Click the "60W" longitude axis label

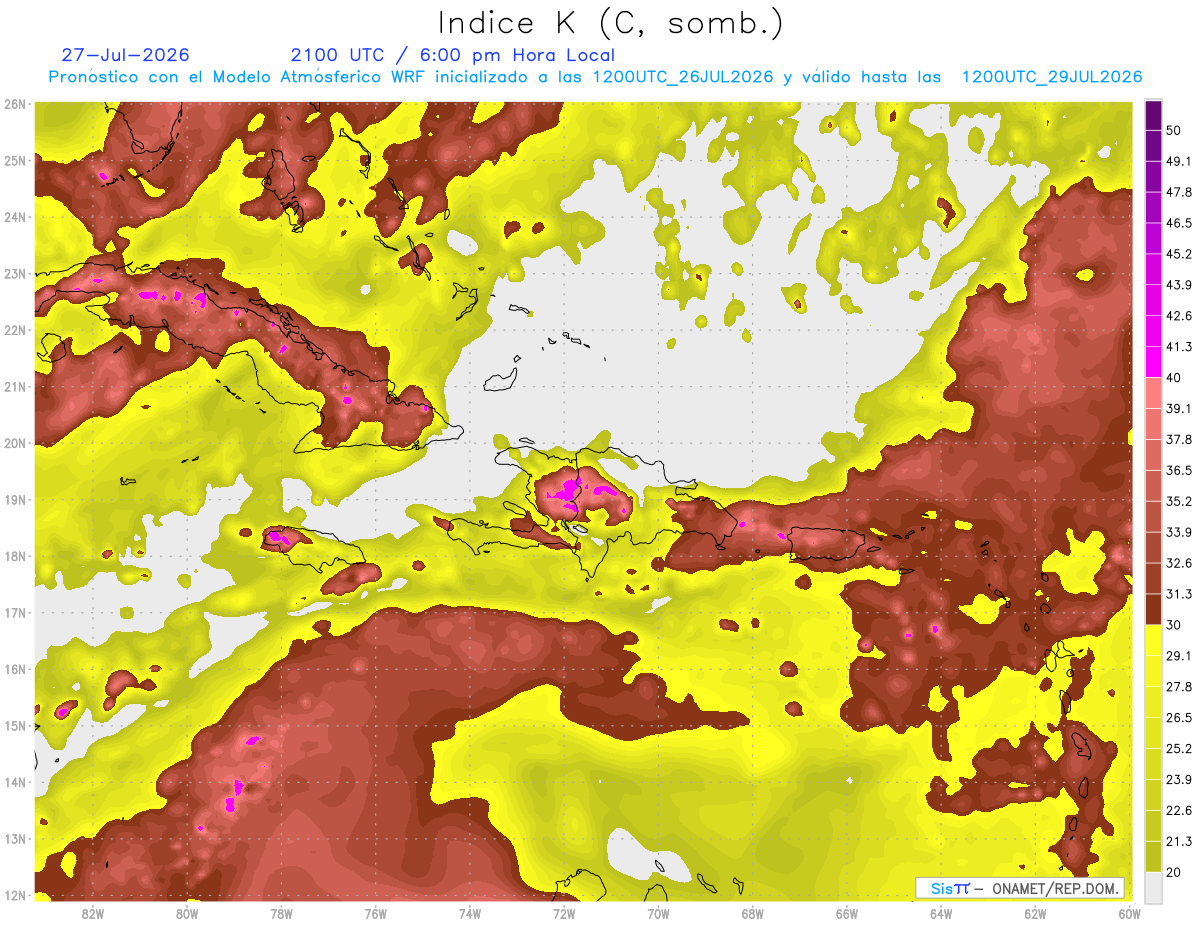[1129, 914]
